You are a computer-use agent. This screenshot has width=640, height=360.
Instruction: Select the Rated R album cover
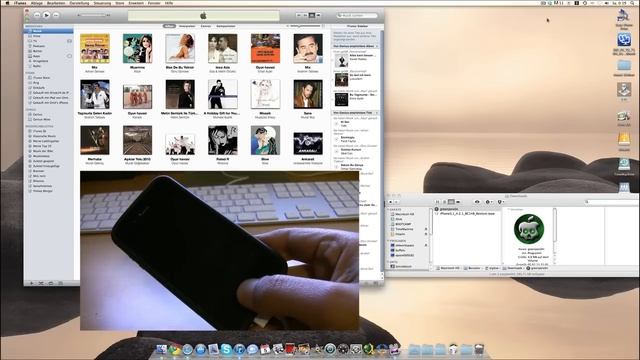click(x=223, y=140)
